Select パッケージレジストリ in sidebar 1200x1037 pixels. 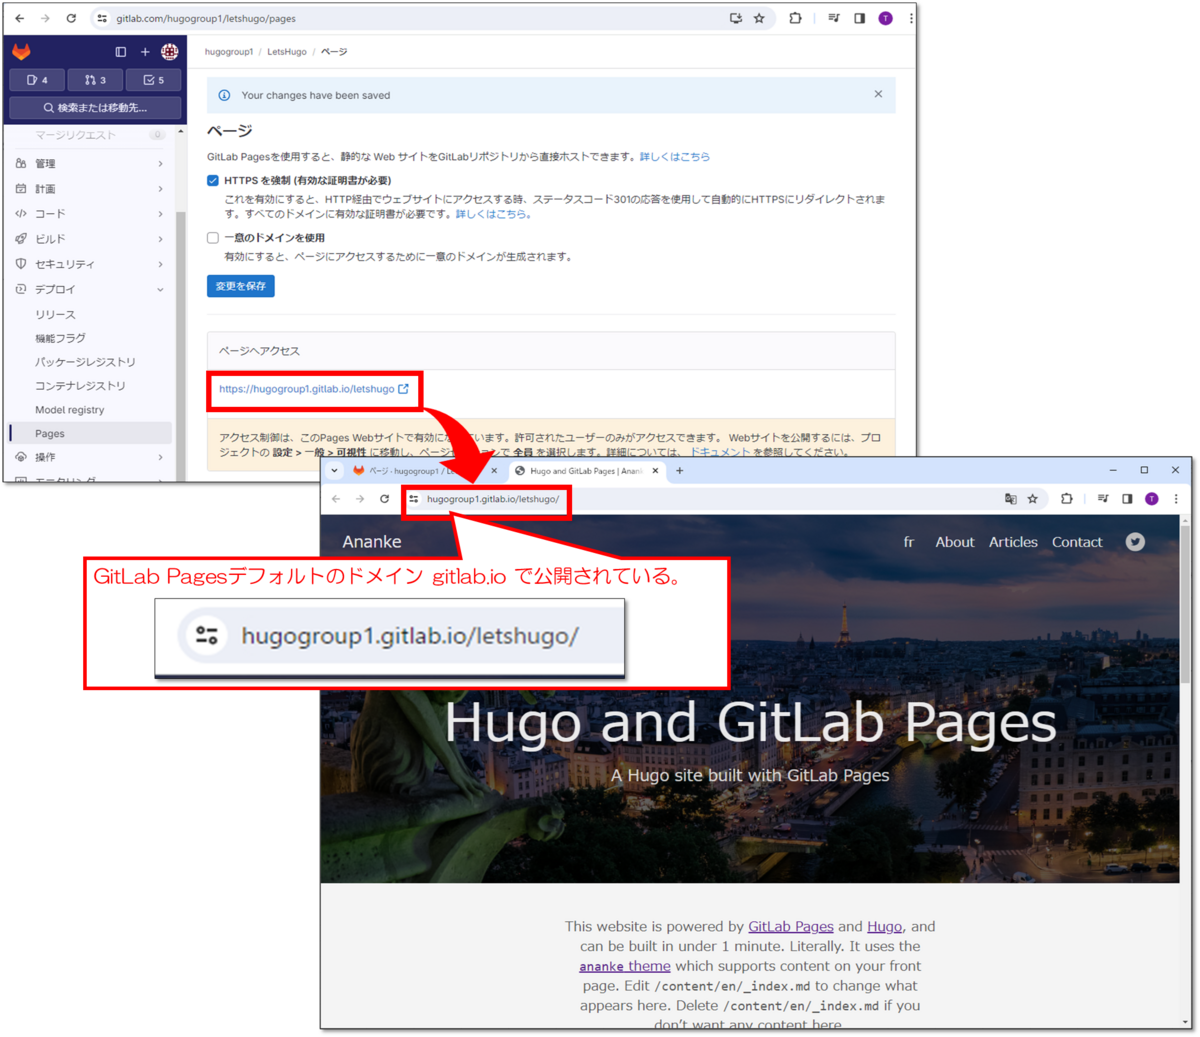pyautogui.click(x=90, y=362)
